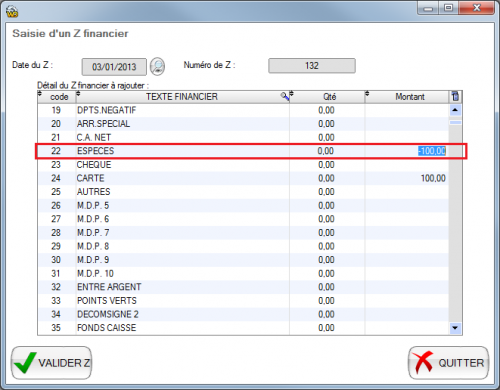Viewport: 500px width, 390px height.
Task: Select the FONDS CAISSE row
Action: pyautogui.click(x=243, y=328)
